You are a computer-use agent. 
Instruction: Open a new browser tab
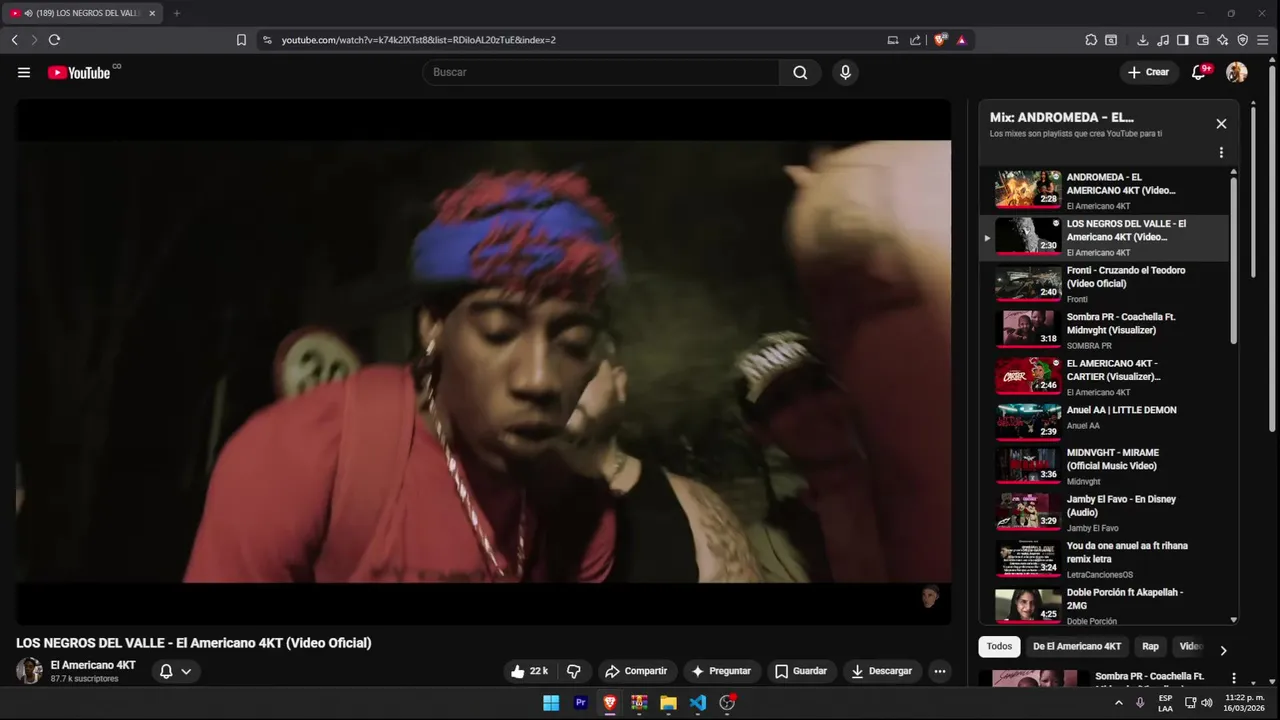point(177,13)
